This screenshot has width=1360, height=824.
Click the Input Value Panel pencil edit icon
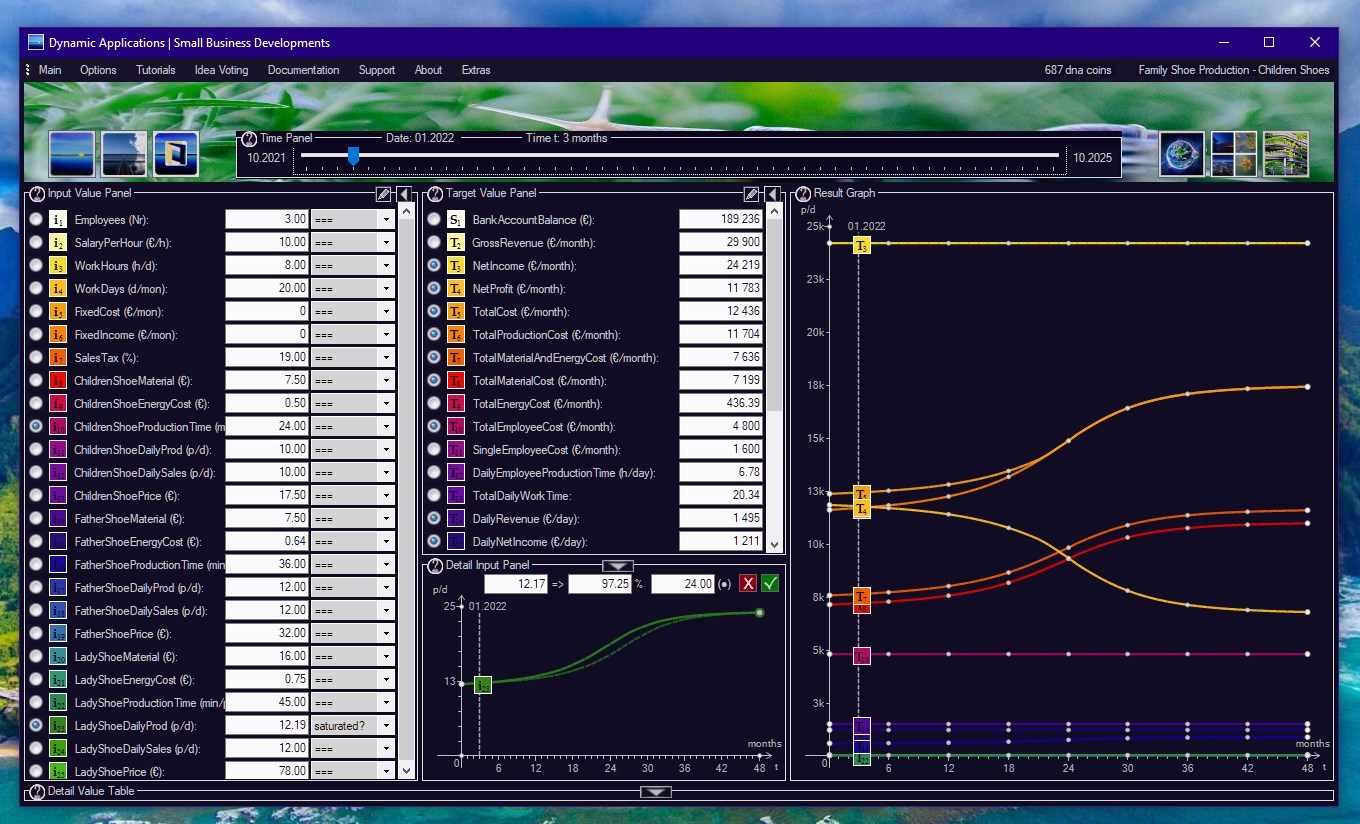pos(383,194)
